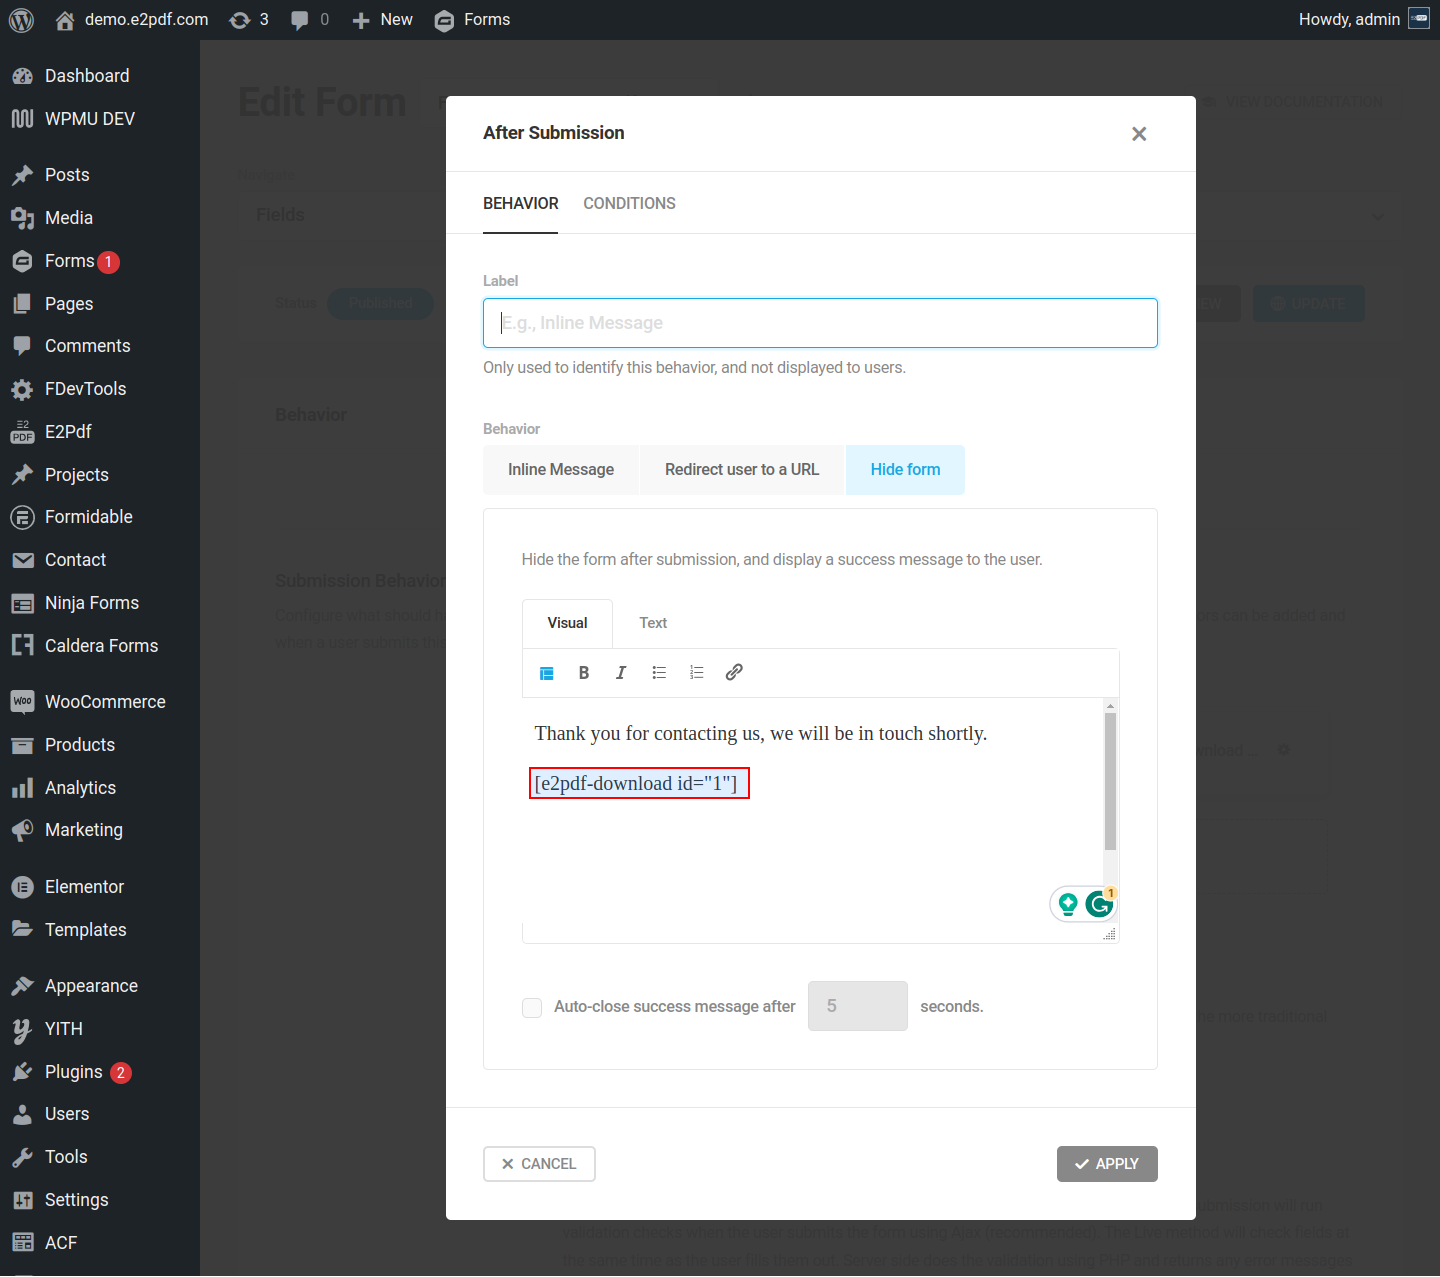This screenshot has height=1277, width=1440.
Task: Select Redirect user to a URL
Action: tap(742, 470)
